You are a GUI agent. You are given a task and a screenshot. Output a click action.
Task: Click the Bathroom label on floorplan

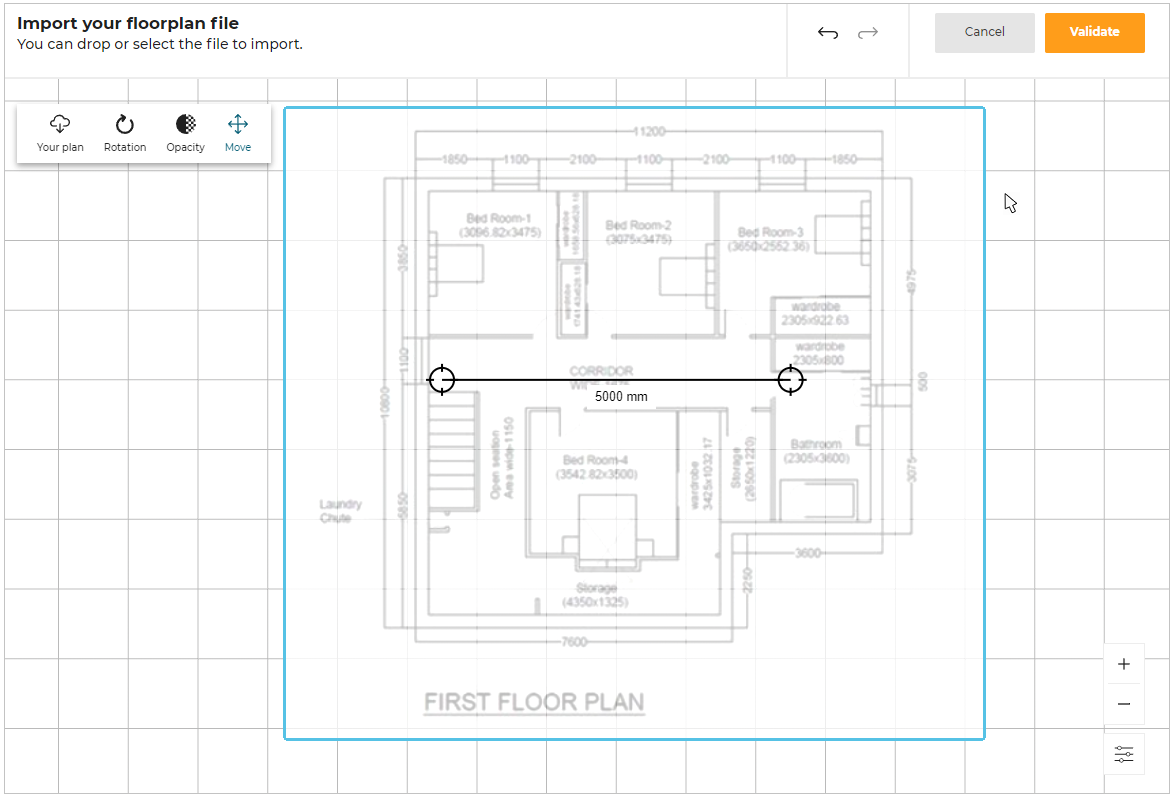click(x=816, y=444)
